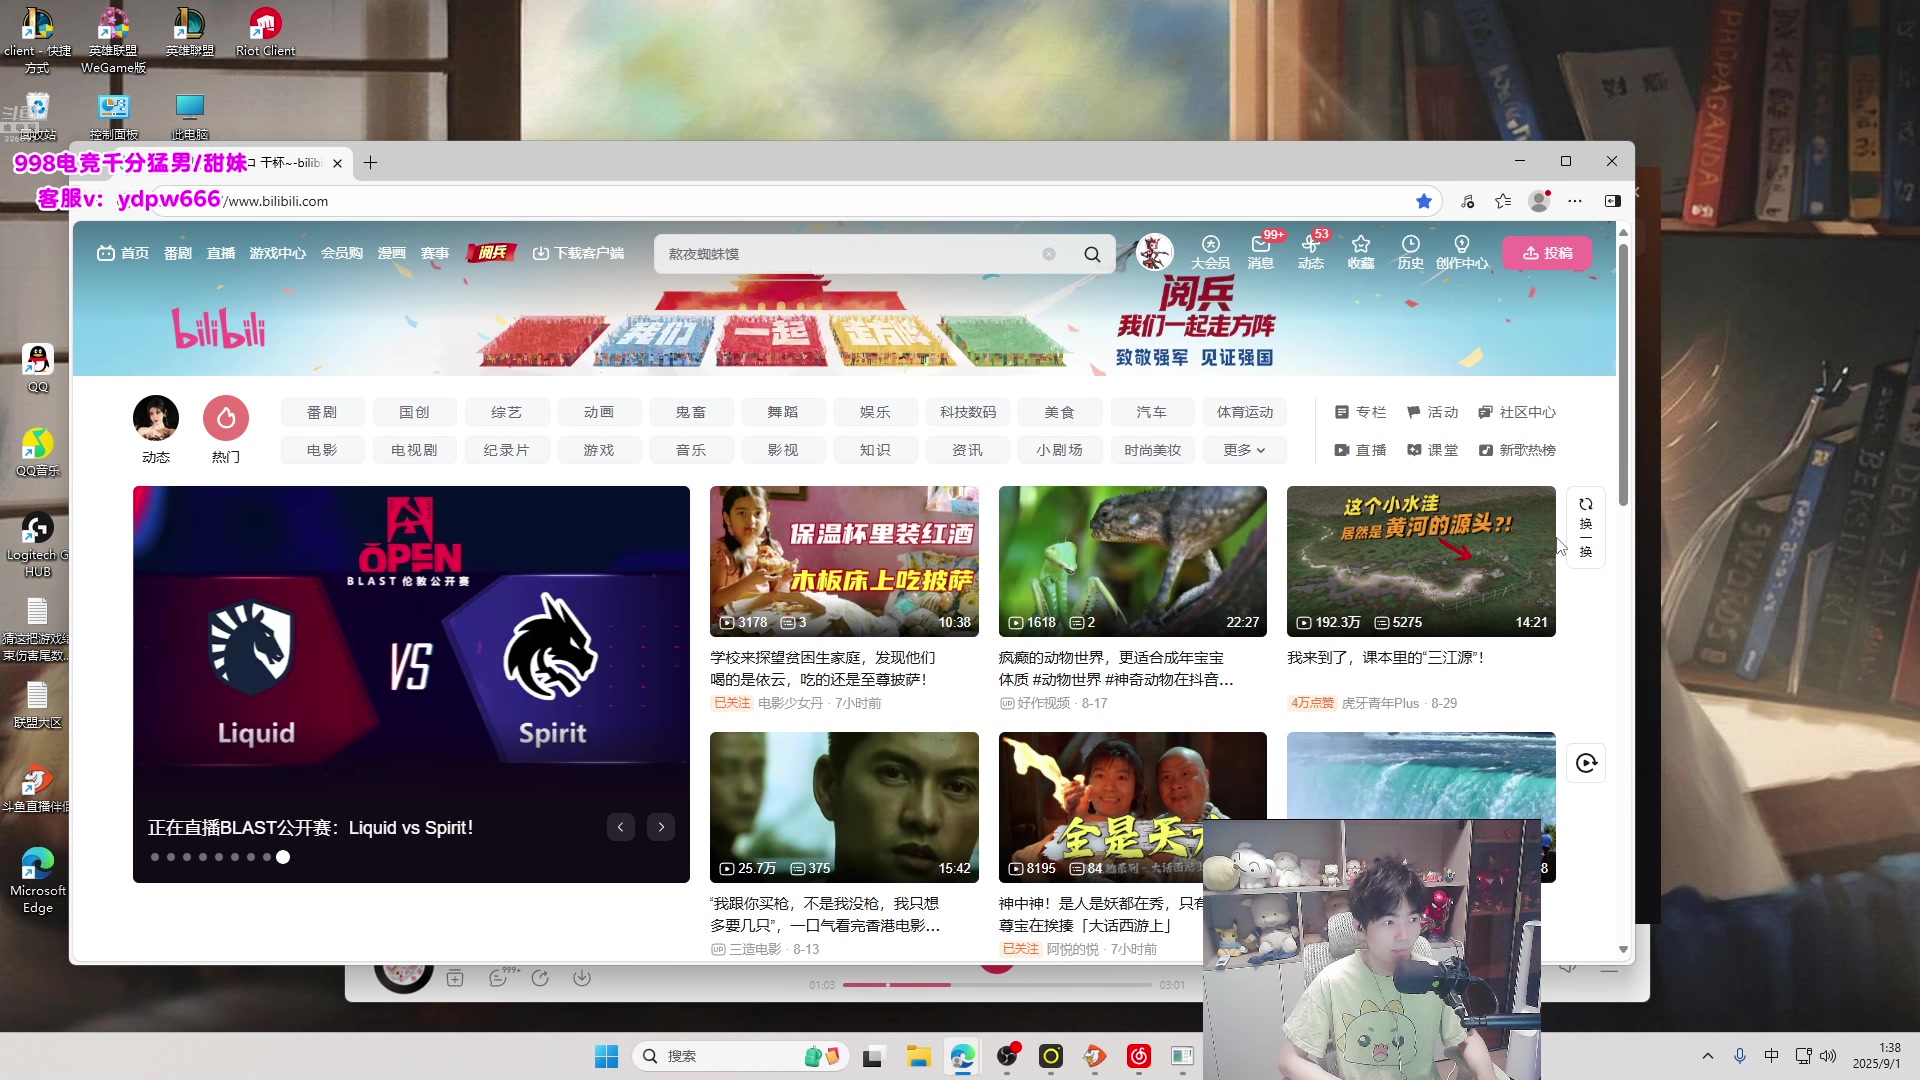
Task: Open the 历史 history clock icon
Action: pos(1410,252)
